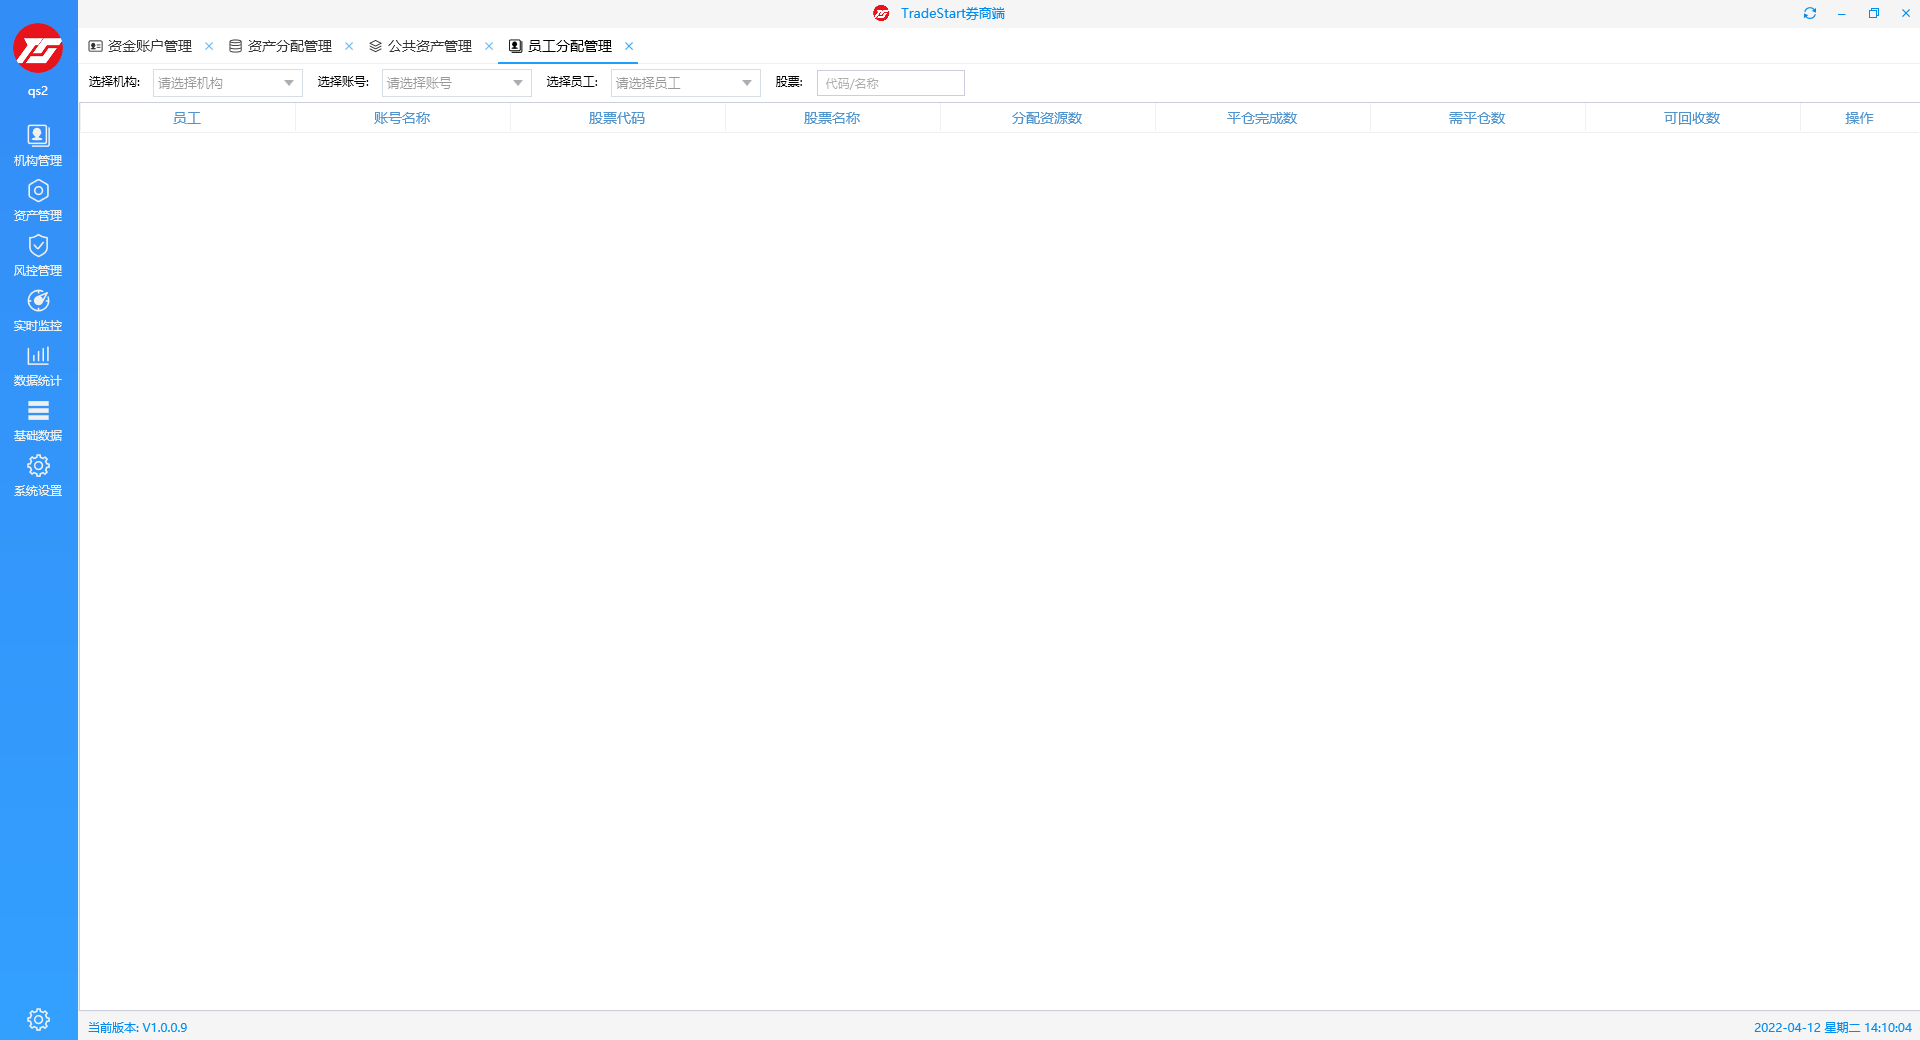The width and height of the screenshot is (1920, 1040).
Task: Open 数据统计 chart icon
Action: pyautogui.click(x=38, y=364)
